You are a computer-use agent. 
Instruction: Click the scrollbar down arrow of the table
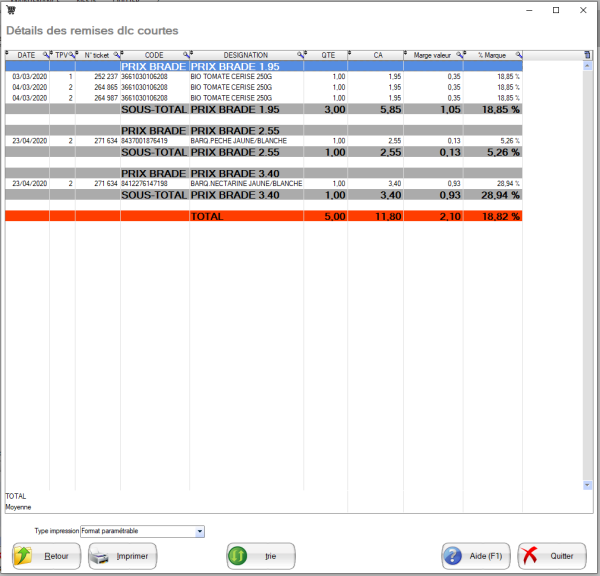coord(587,485)
